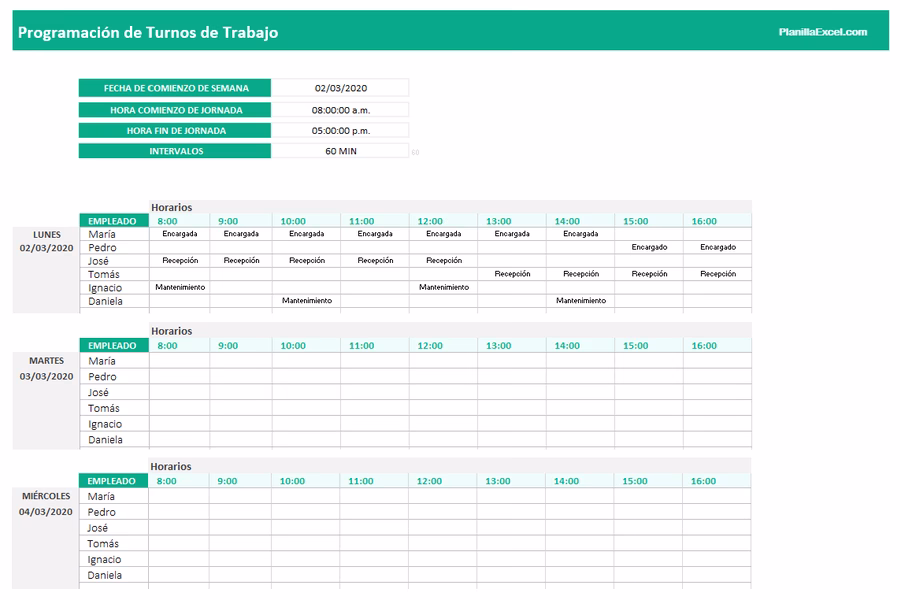Click the week start date field 02/03/2020
This screenshot has width=900, height=600.
(340, 88)
